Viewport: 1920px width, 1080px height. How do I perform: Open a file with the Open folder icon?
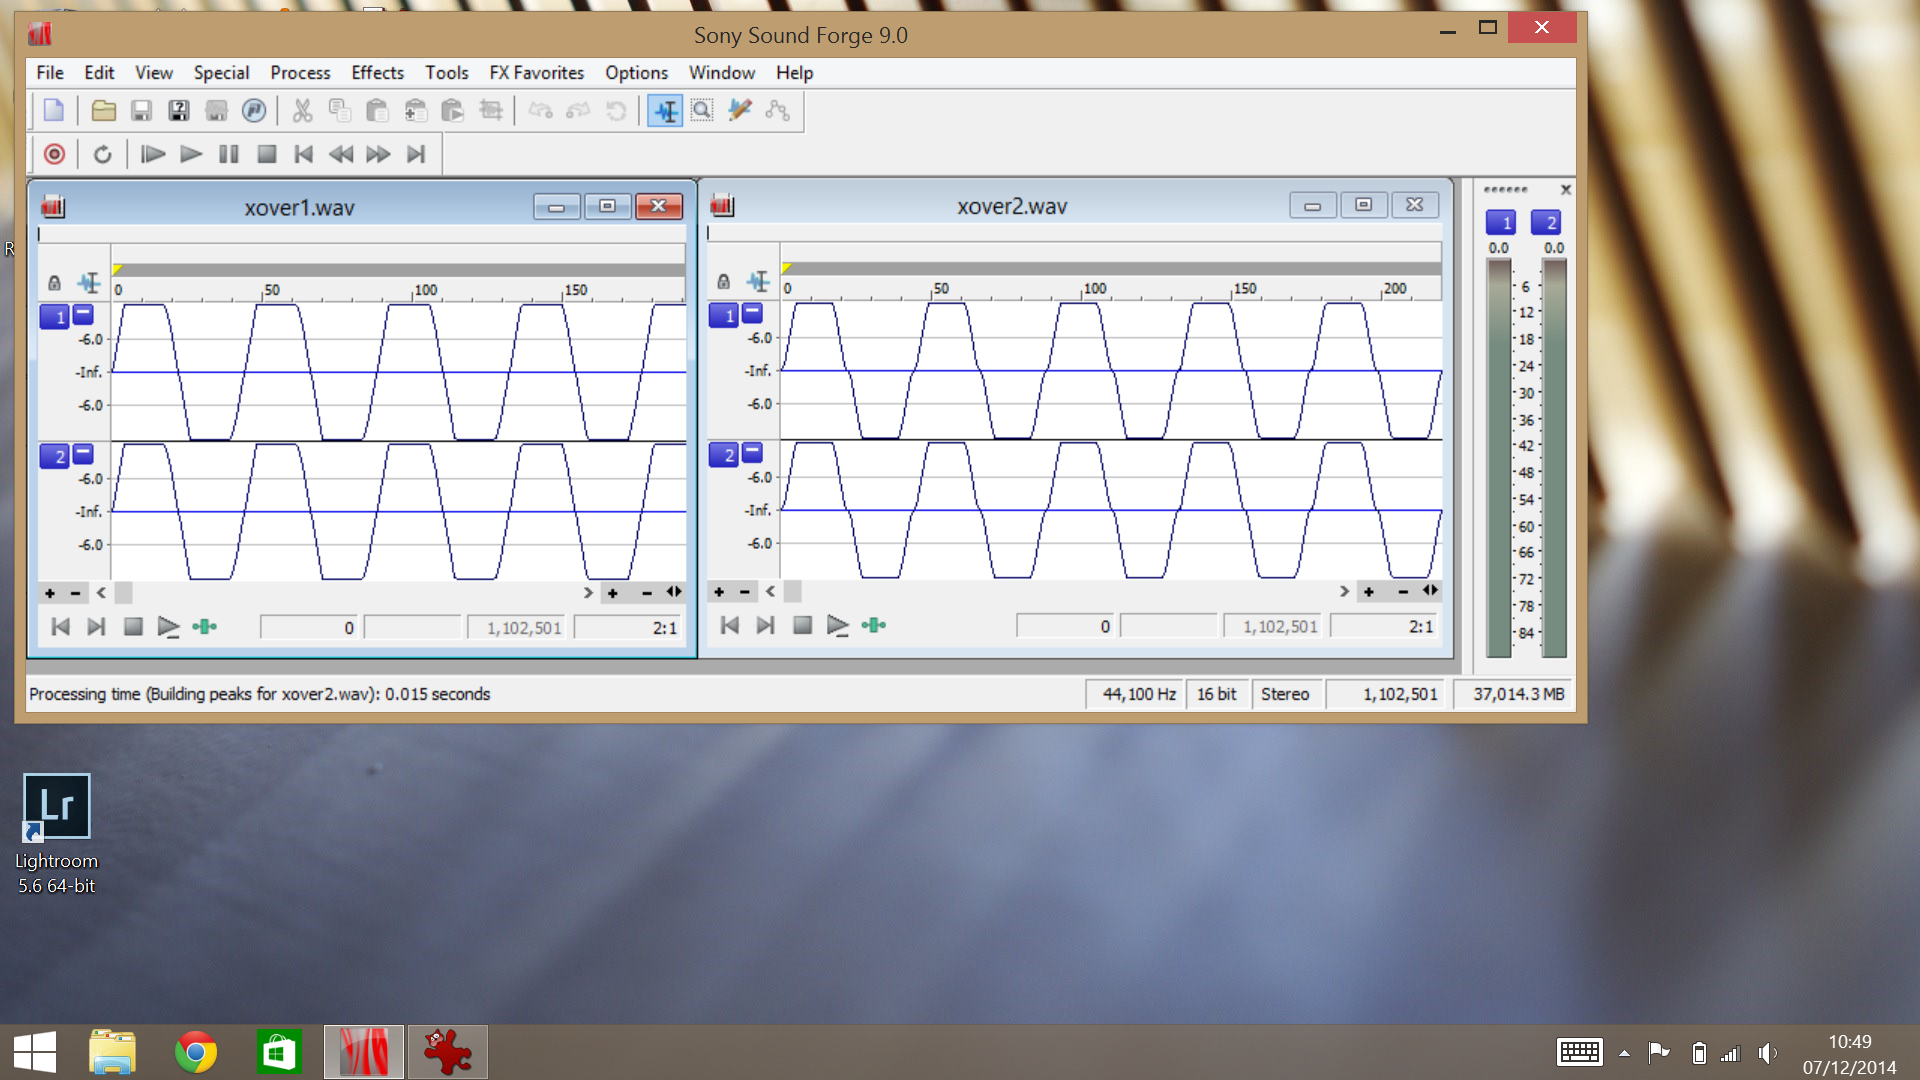(103, 110)
